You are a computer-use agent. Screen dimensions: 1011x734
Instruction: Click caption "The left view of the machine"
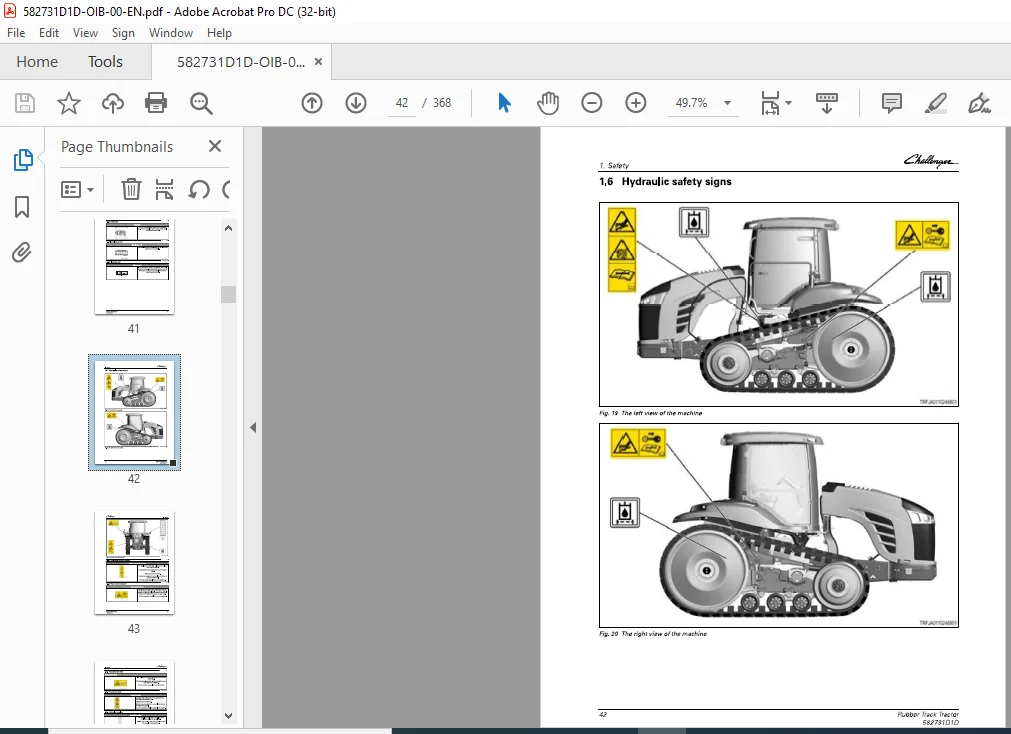[x=662, y=413]
